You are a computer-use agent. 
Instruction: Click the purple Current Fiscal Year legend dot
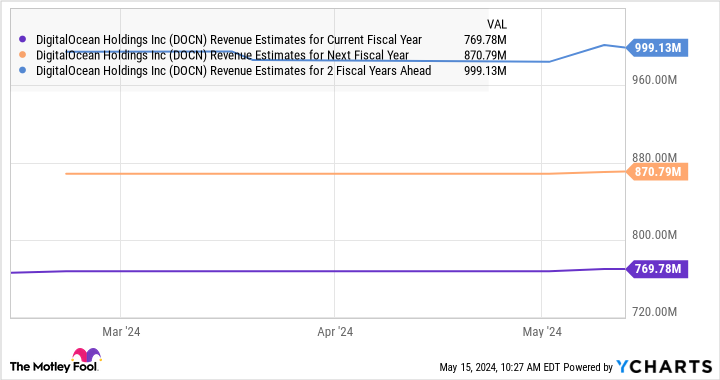click(22, 39)
